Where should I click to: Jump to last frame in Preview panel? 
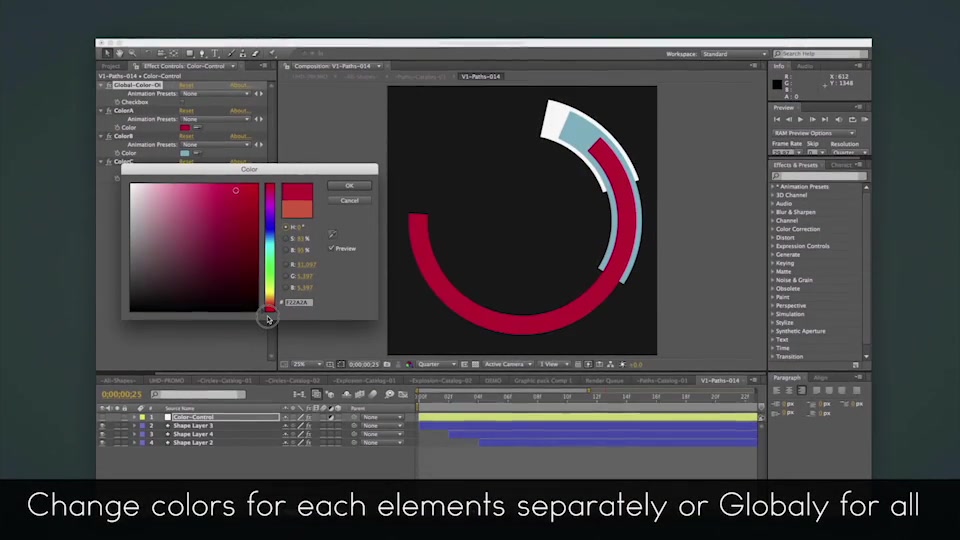(x=825, y=120)
